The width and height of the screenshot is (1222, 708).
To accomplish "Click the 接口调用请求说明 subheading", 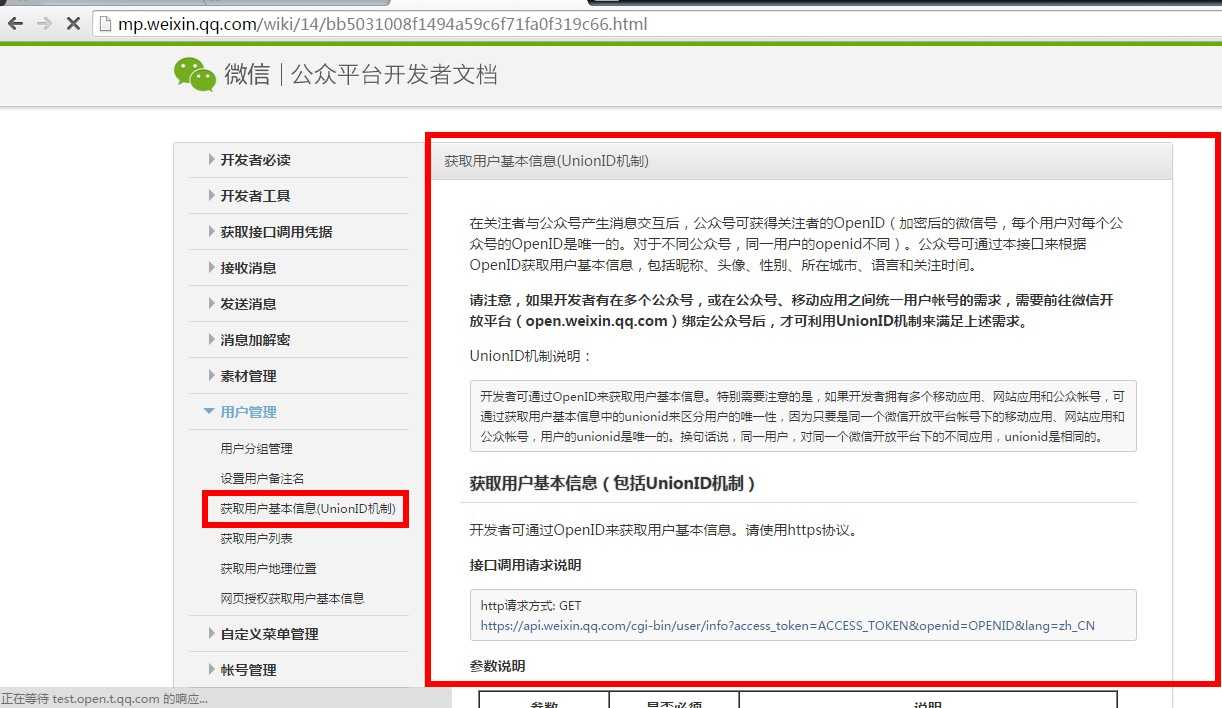I will pyautogui.click(x=525, y=565).
